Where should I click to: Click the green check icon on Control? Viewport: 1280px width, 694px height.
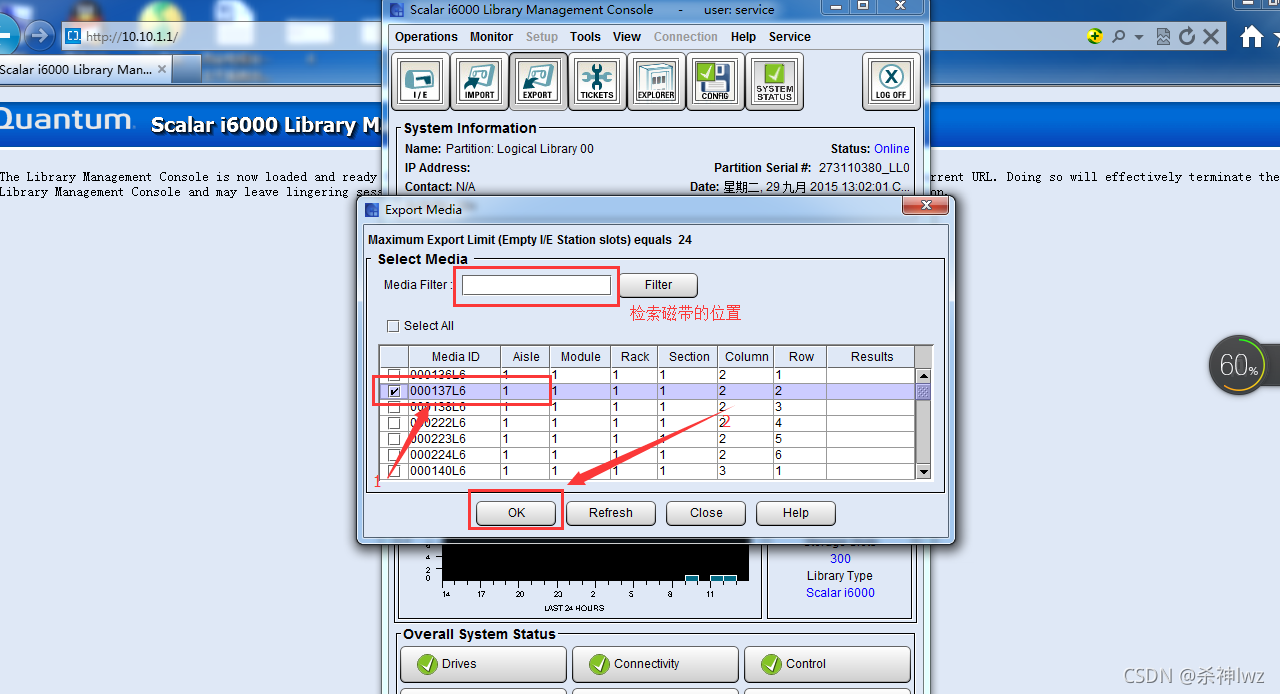click(x=771, y=664)
